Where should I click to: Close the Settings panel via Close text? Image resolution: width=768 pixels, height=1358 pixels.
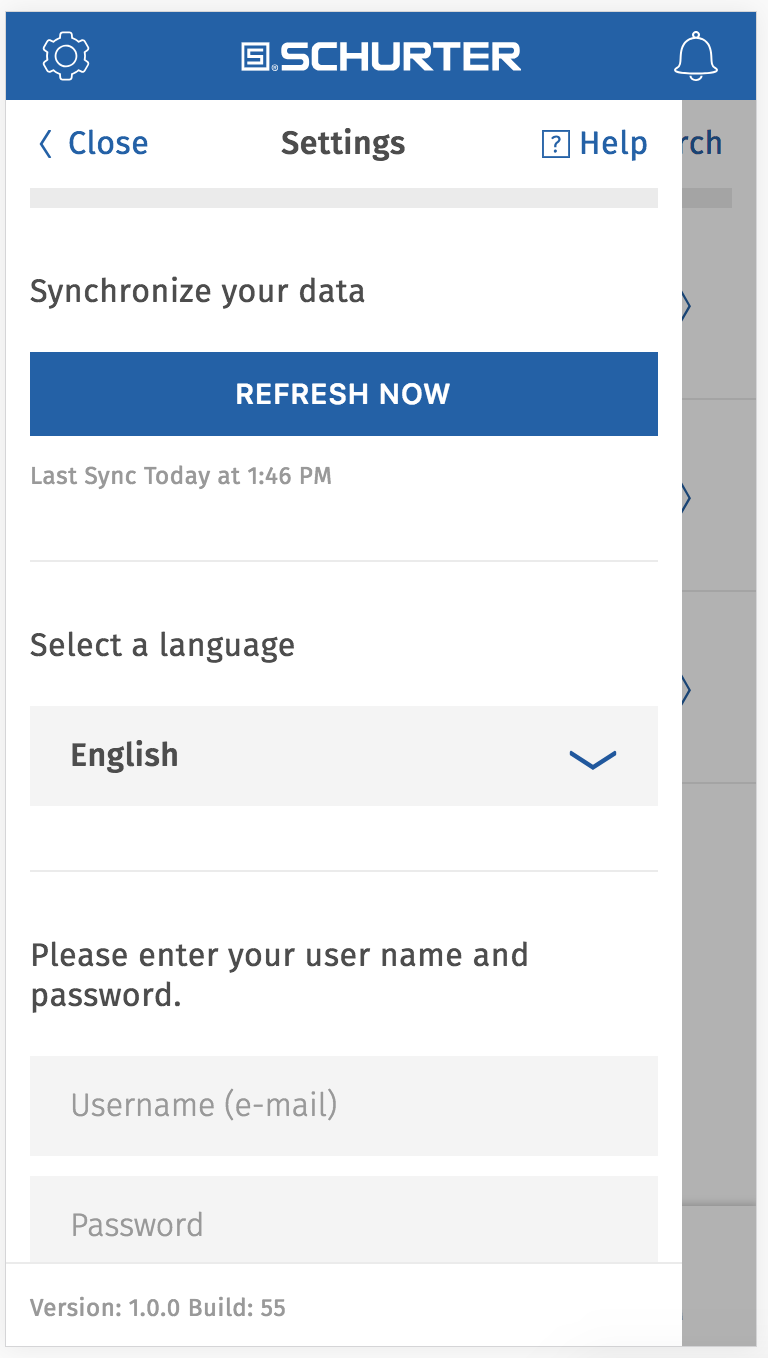pyautogui.click(x=108, y=144)
